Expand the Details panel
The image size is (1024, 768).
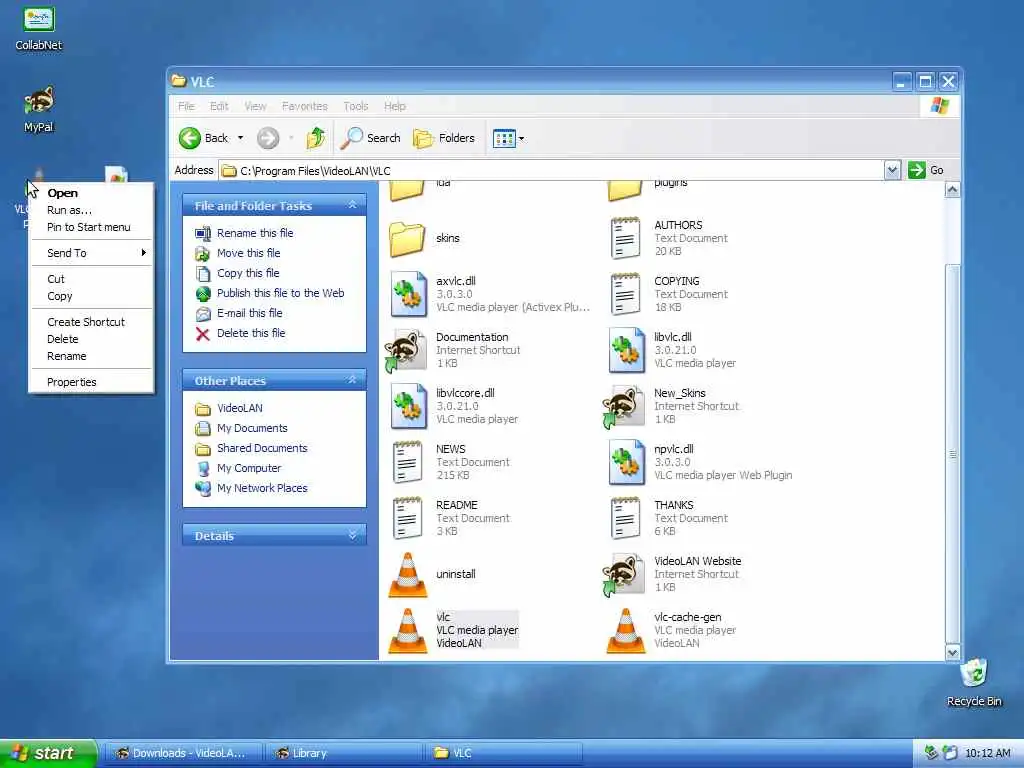(353, 535)
